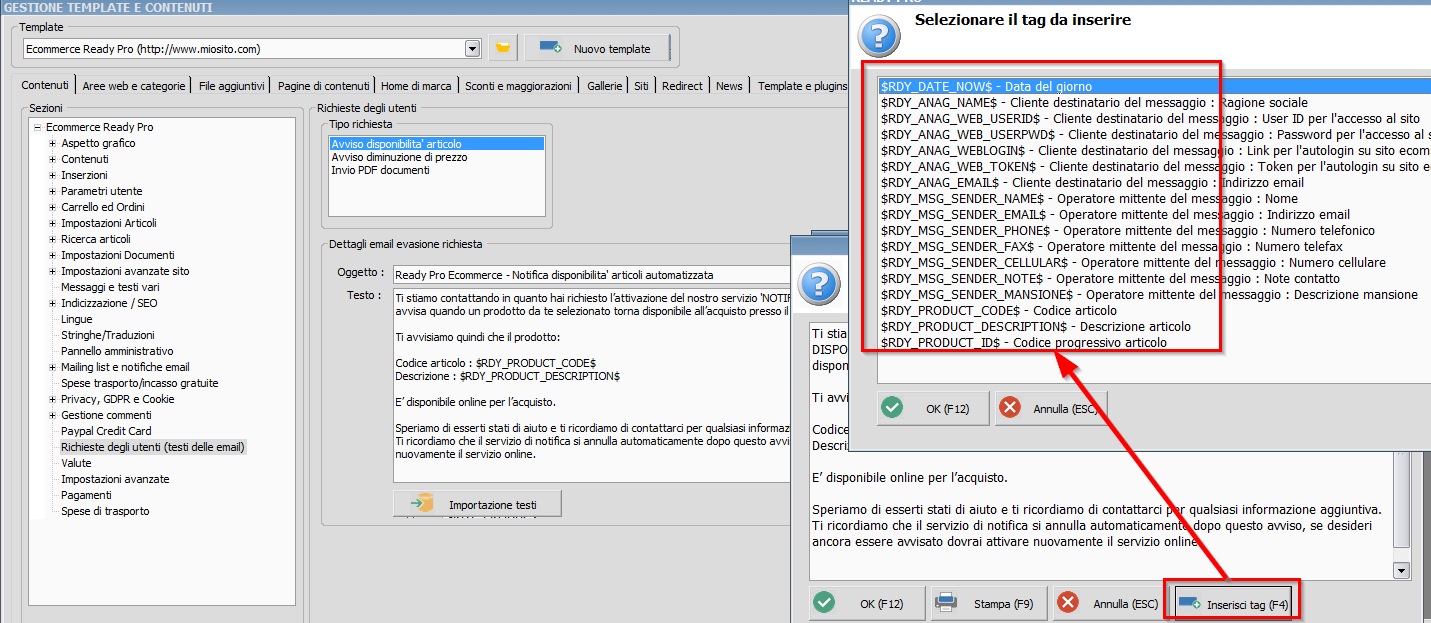Select the Spese di trasporto tree item
1431x623 pixels.
105,511
